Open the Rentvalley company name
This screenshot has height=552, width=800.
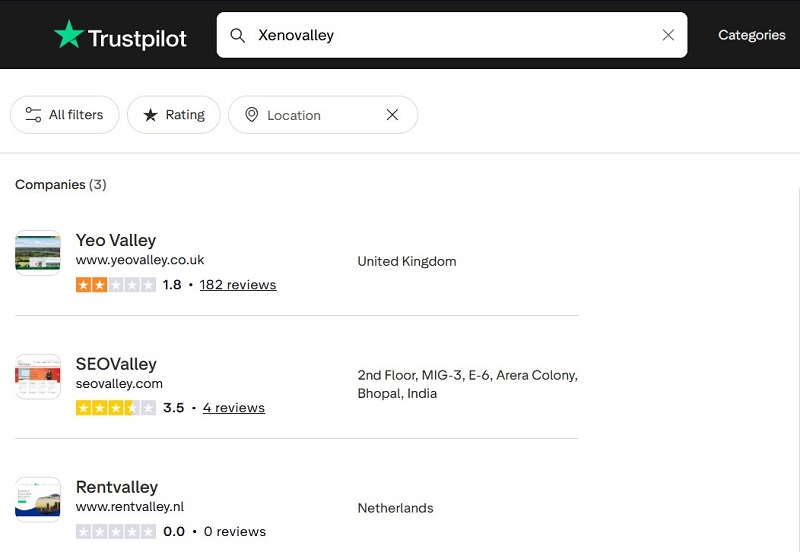(117, 487)
